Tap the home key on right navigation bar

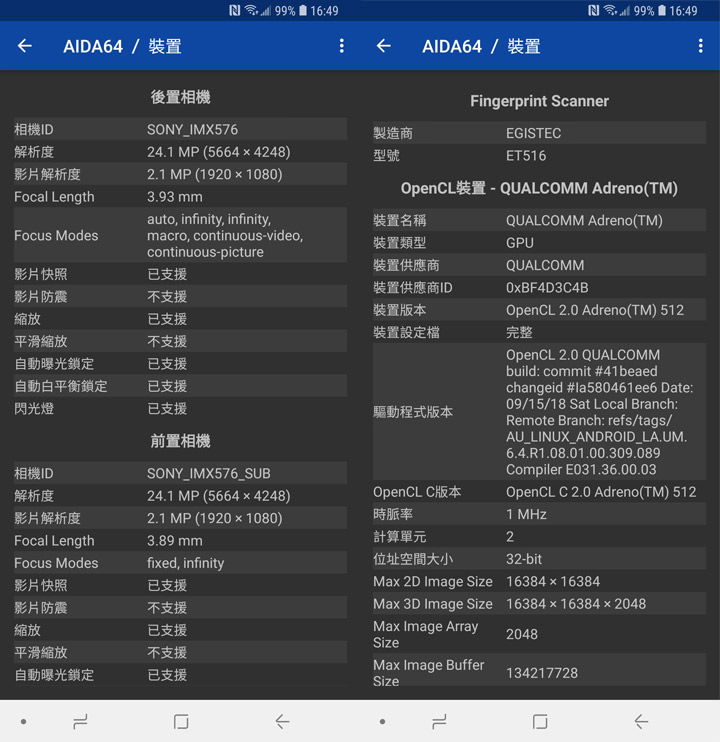(540, 722)
